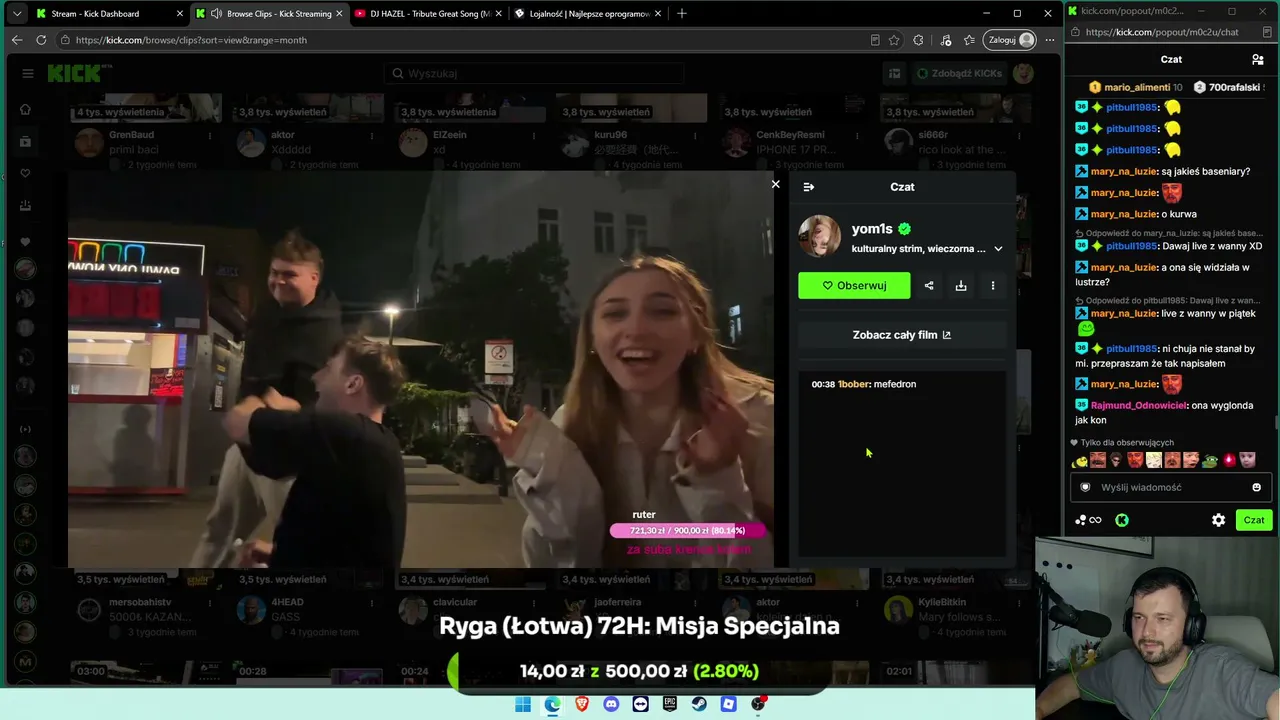Open Brave browser from the taskbar
Image resolution: width=1280 pixels, height=720 pixels.
(582, 704)
